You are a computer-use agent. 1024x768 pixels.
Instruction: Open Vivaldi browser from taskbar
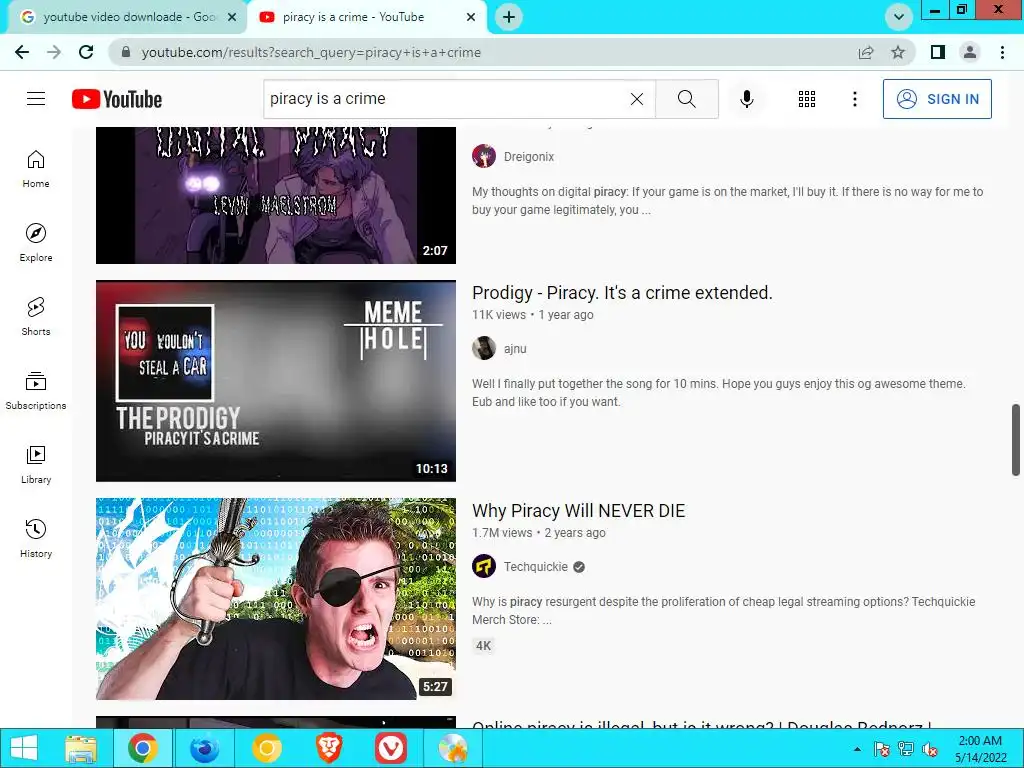[391, 748]
